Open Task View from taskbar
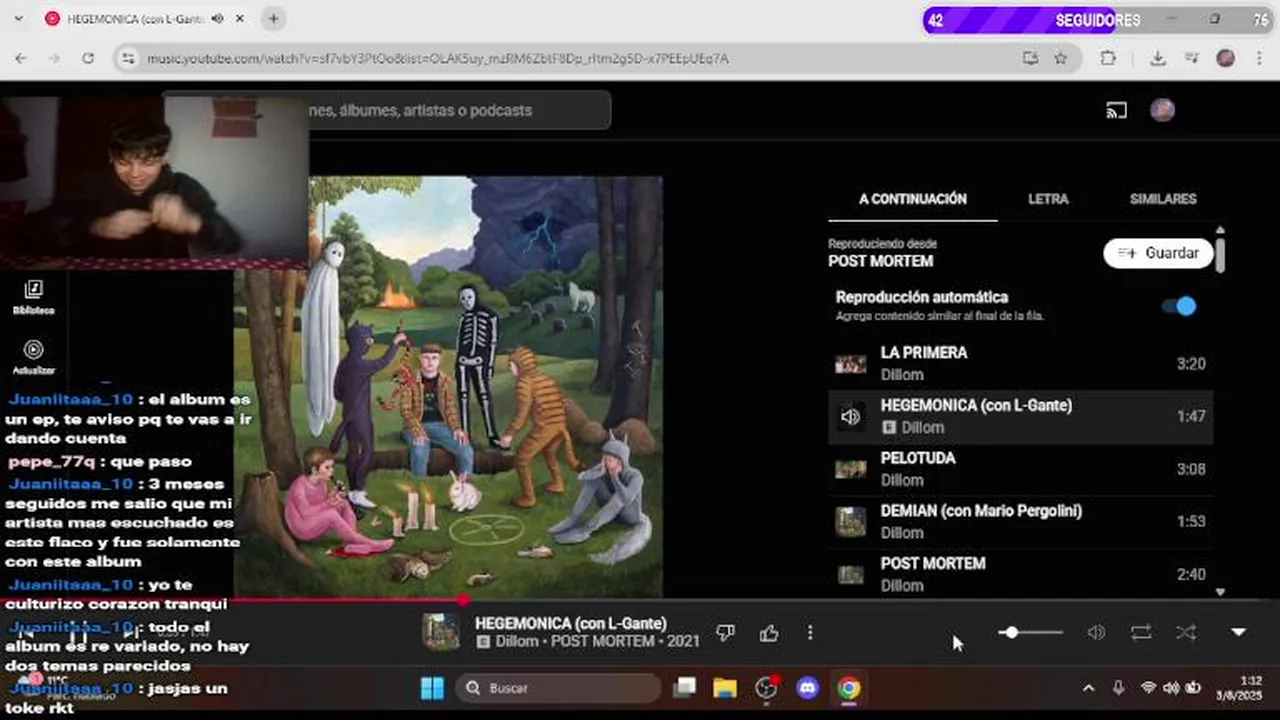1280x720 pixels. pyautogui.click(x=685, y=688)
